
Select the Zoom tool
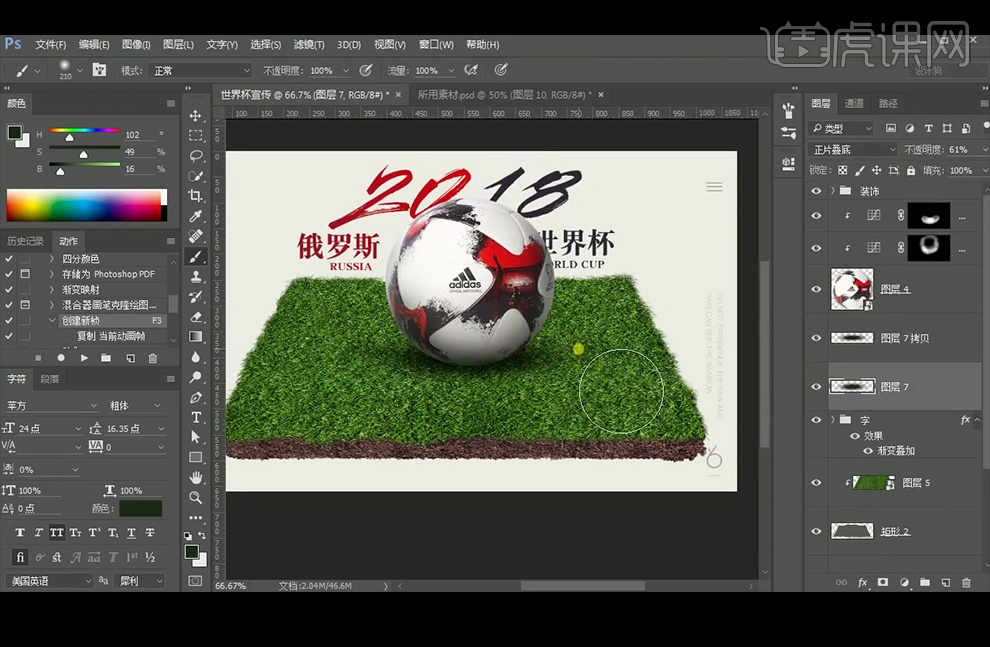click(x=196, y=497)
